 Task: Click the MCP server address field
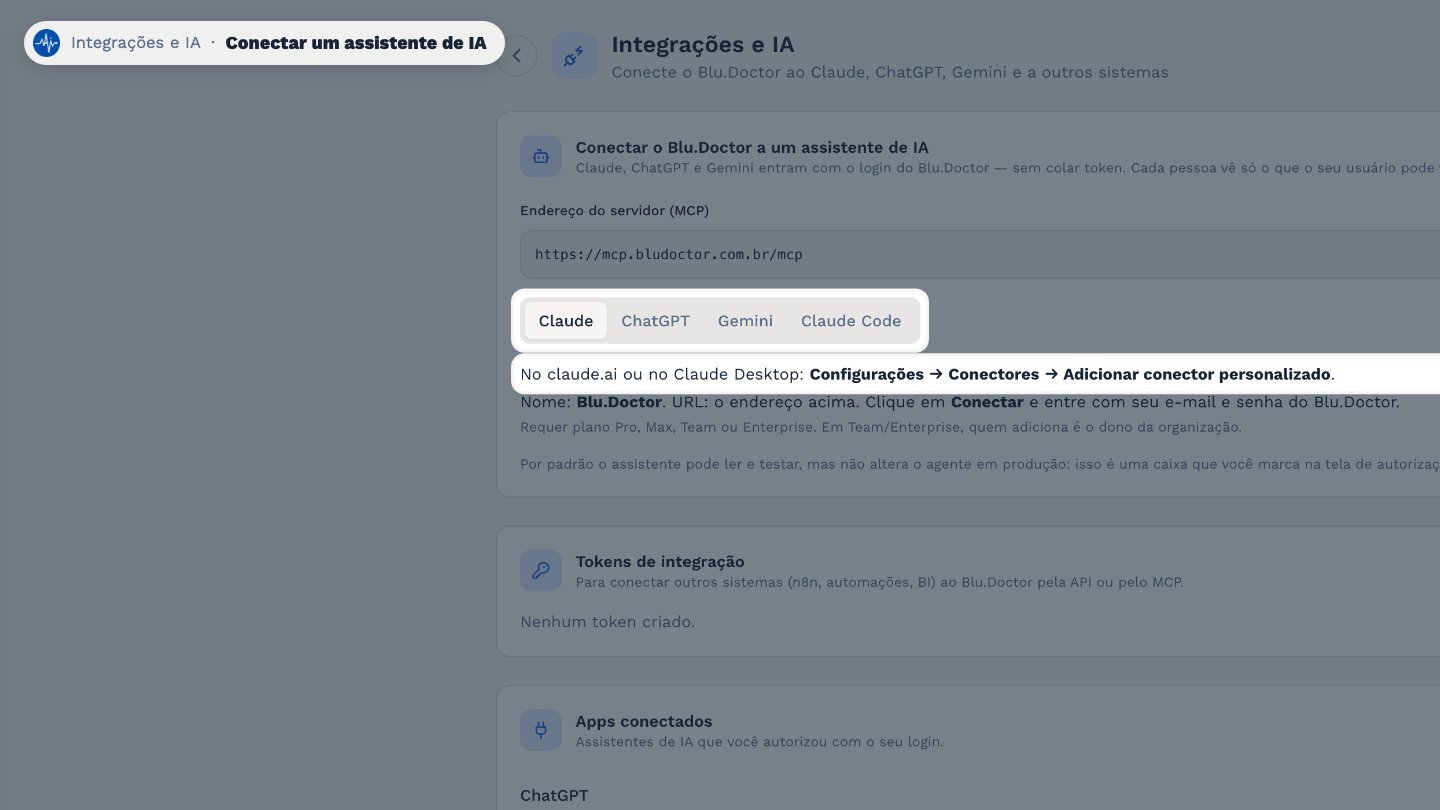click(980, 254)
